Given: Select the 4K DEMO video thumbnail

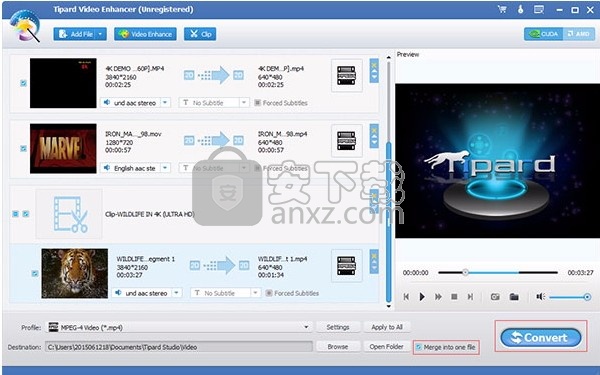Looking at the screenshot, I should tap(63, 83).
